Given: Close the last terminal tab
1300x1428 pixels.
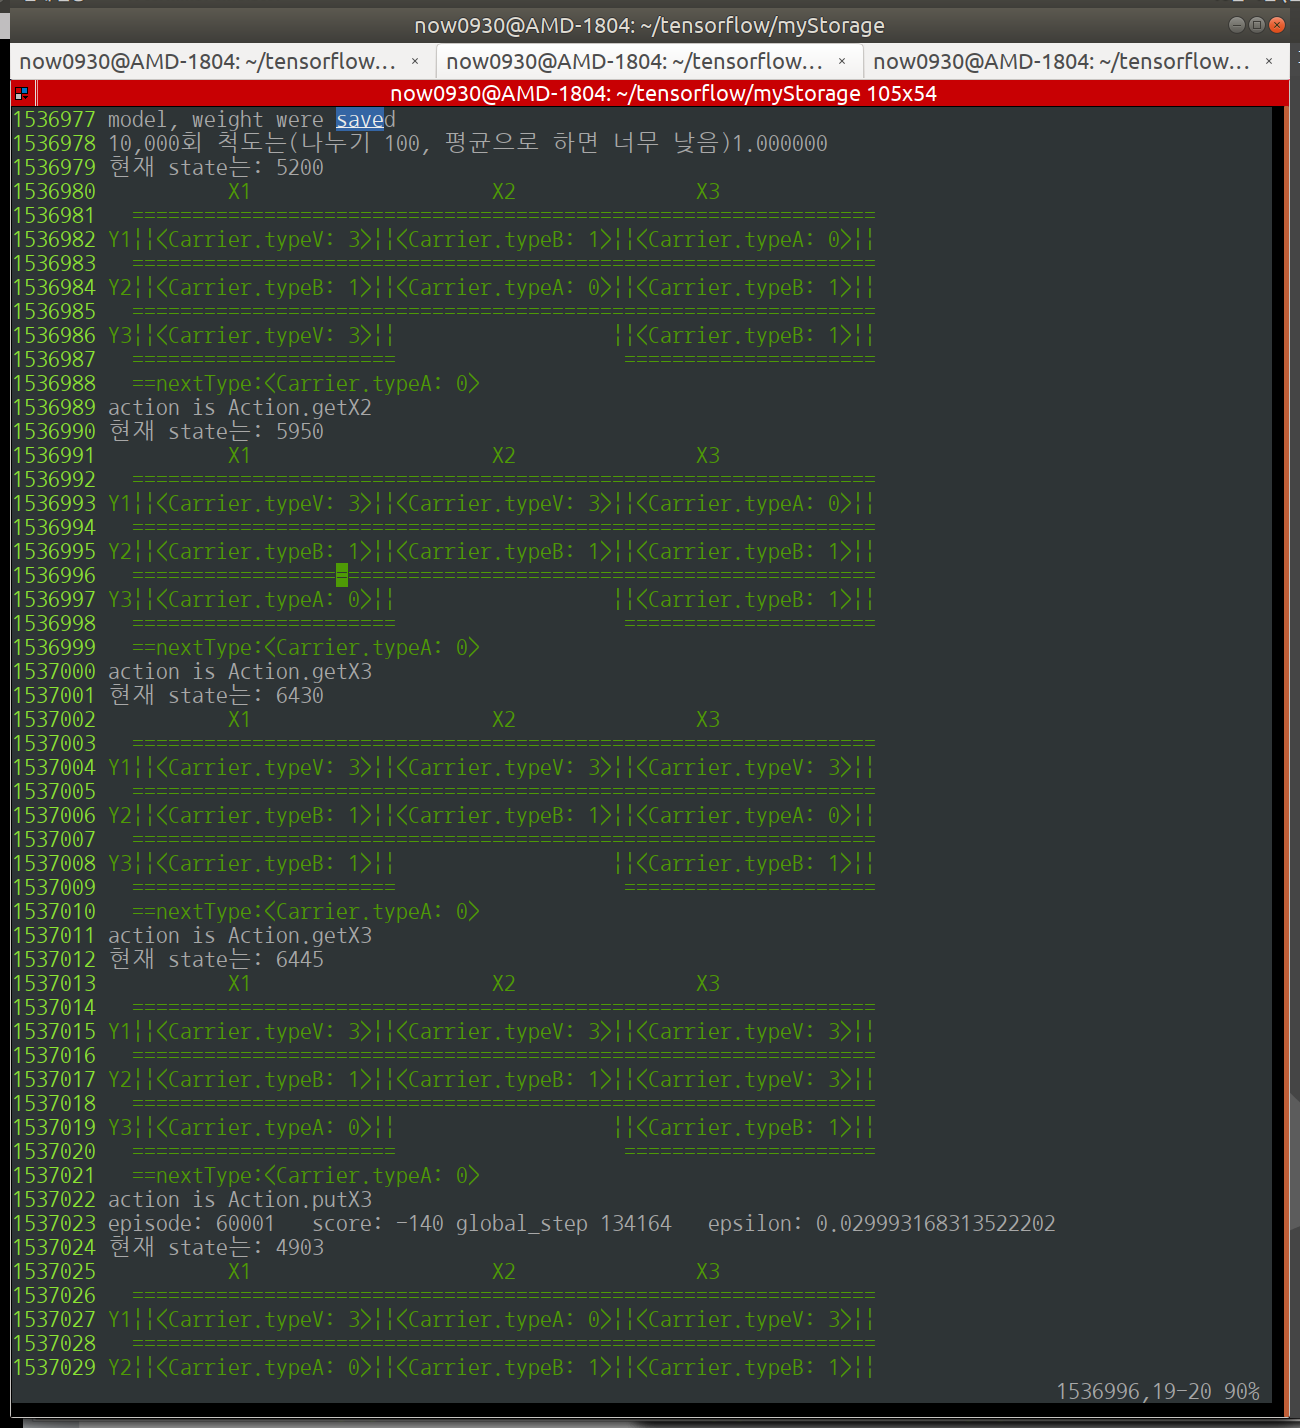Looking at the screenshot, I should pos(1269,62).
